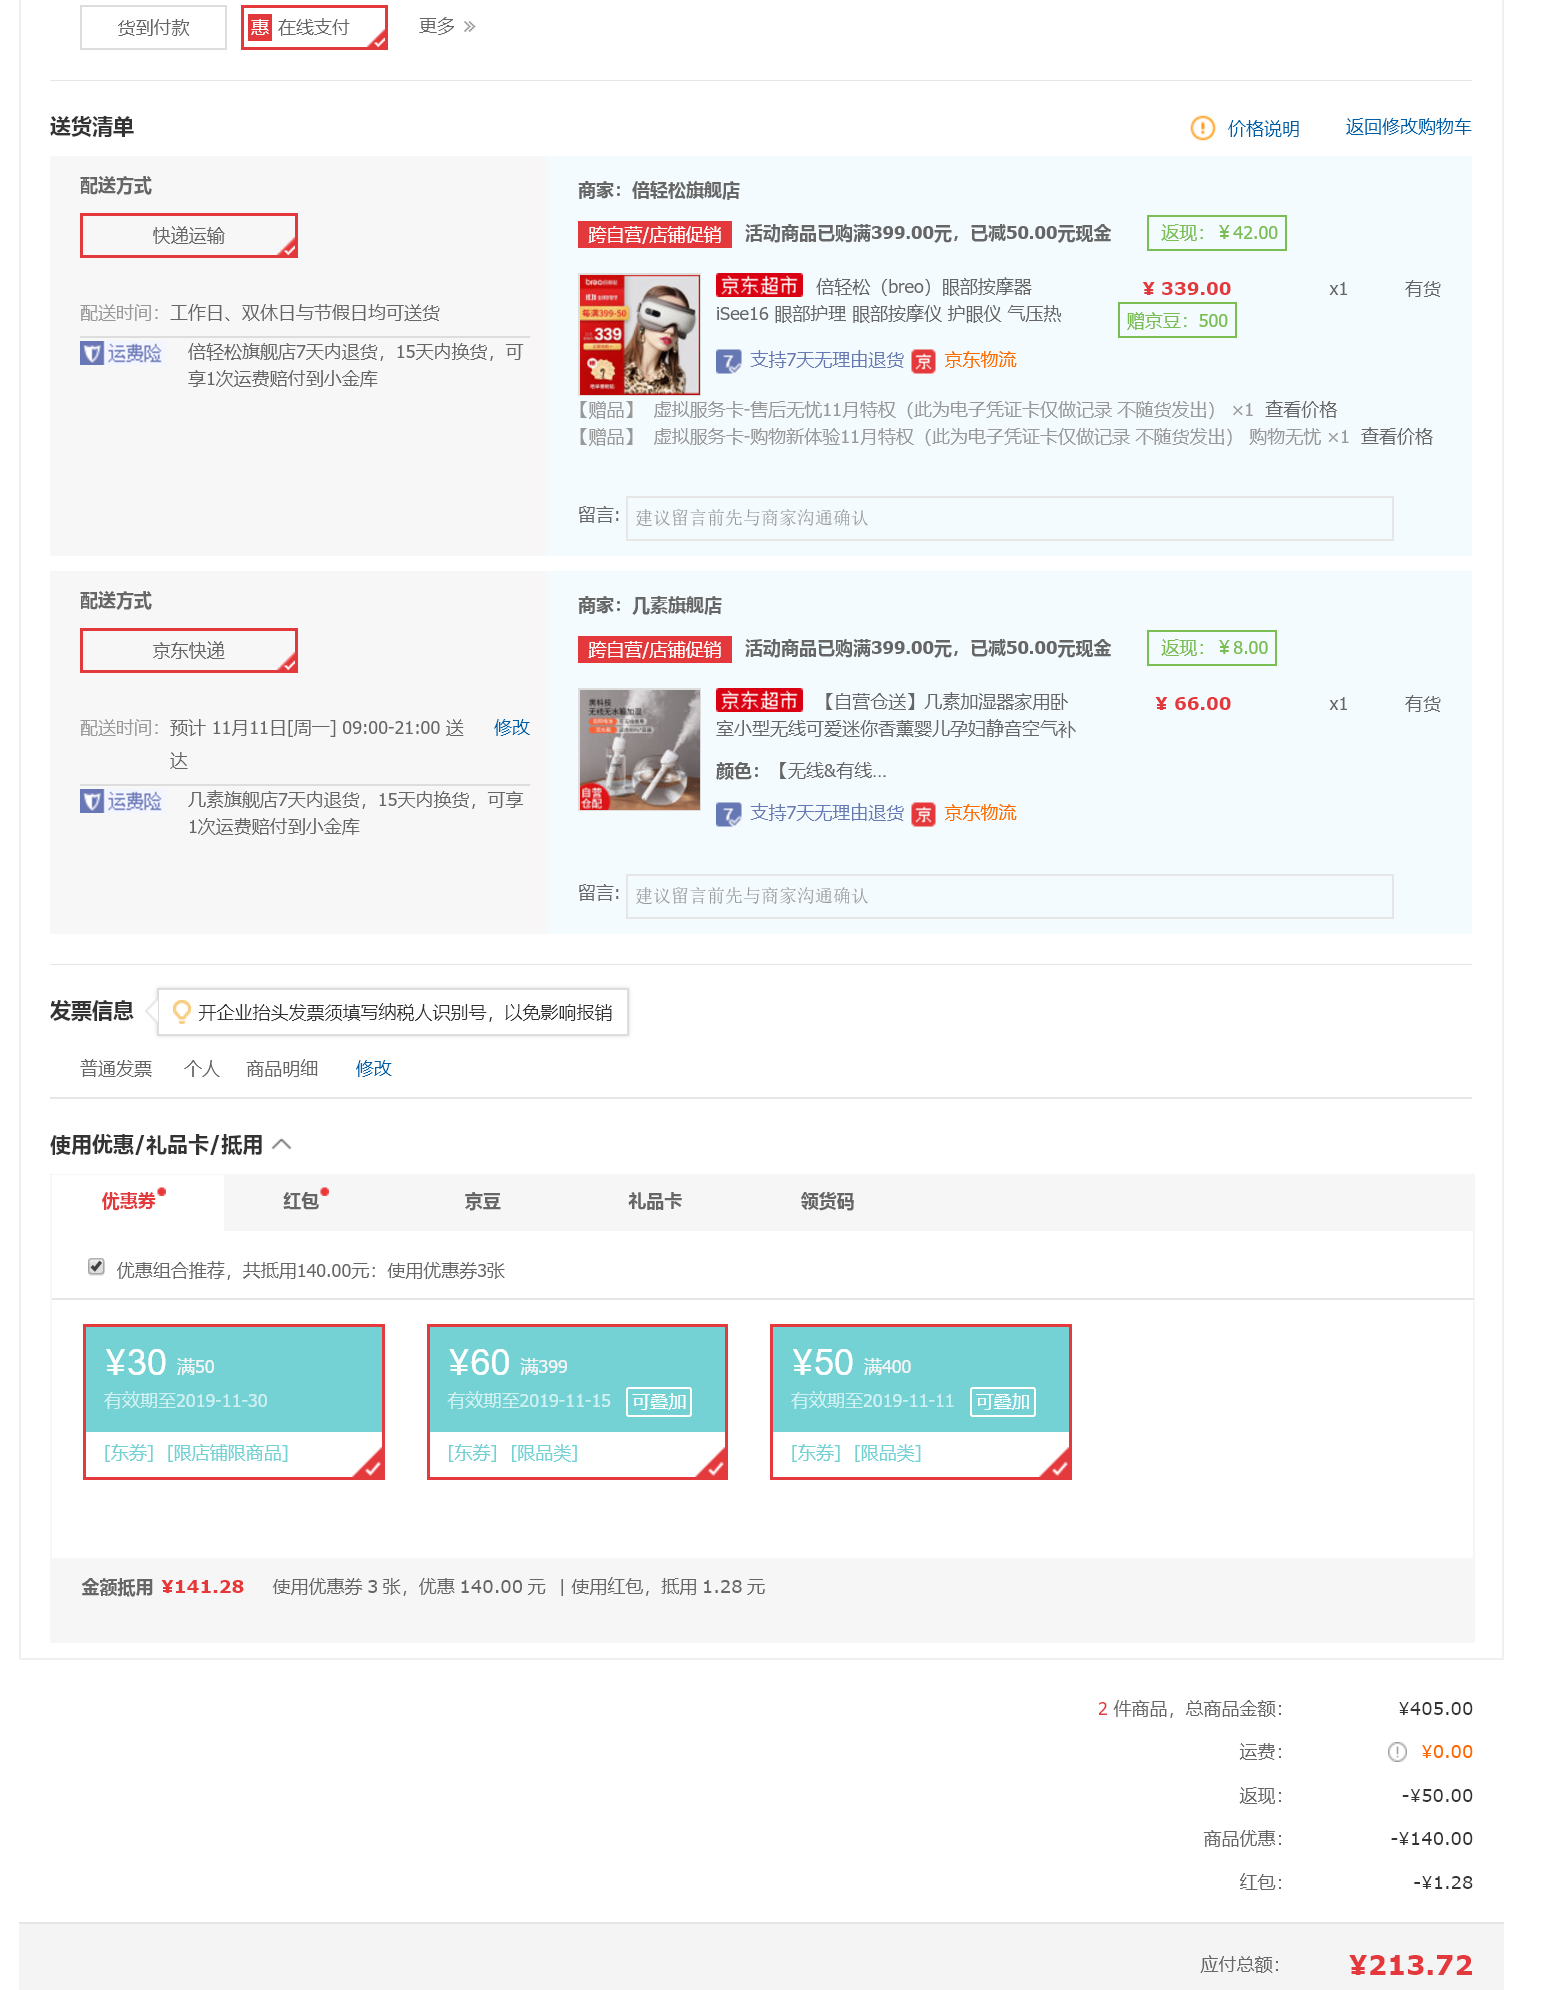Switch to 京豆 tab
Image resolution: width=1558 pixels, height=1990 pixels.
click(x=483, y=1201)
